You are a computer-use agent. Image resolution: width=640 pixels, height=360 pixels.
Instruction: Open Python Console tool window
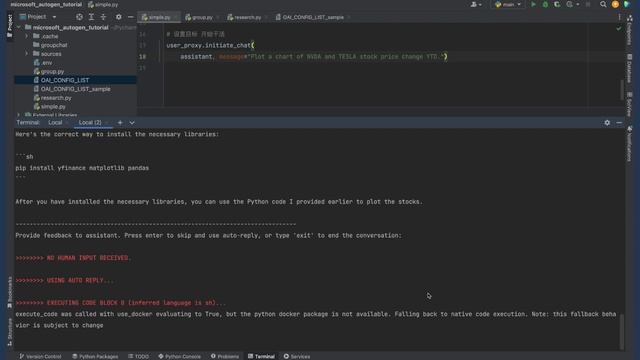click(x=180, y=356)
